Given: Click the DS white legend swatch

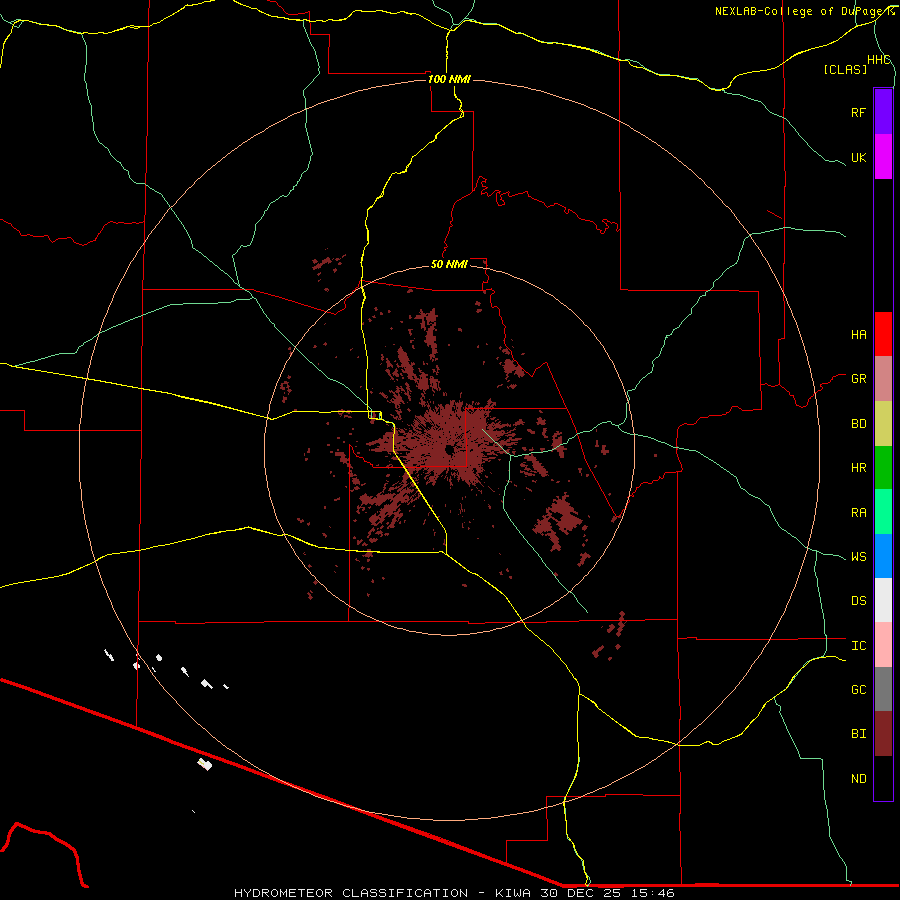Looking at the screenshot, I should point(883,600).
